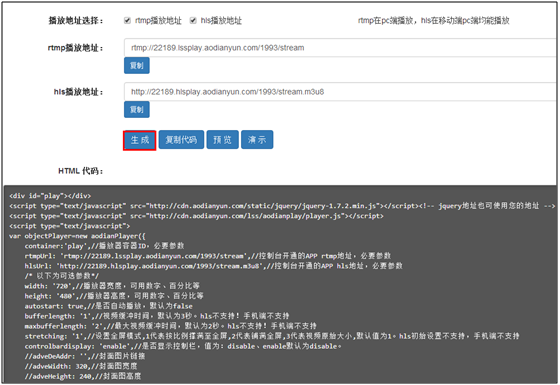Click the maxbufferlength: '2' code line
The image size is (560, 385).
point(171,326)
